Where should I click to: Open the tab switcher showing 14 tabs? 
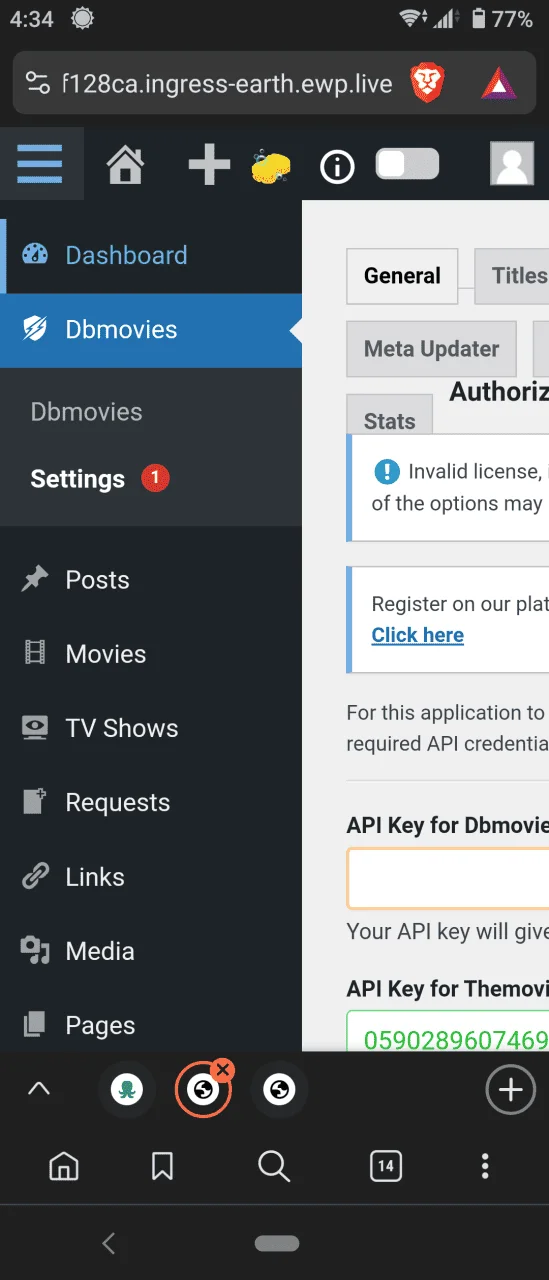[386, 1166]
